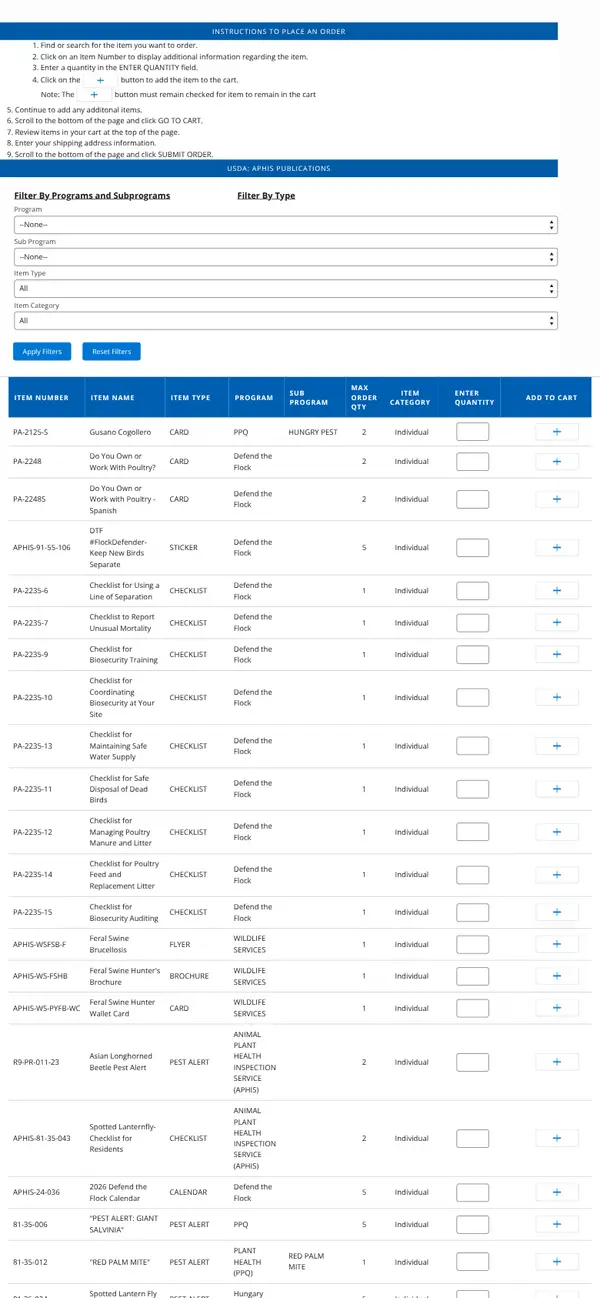Sort by Sub Program column header

[307, 398]
